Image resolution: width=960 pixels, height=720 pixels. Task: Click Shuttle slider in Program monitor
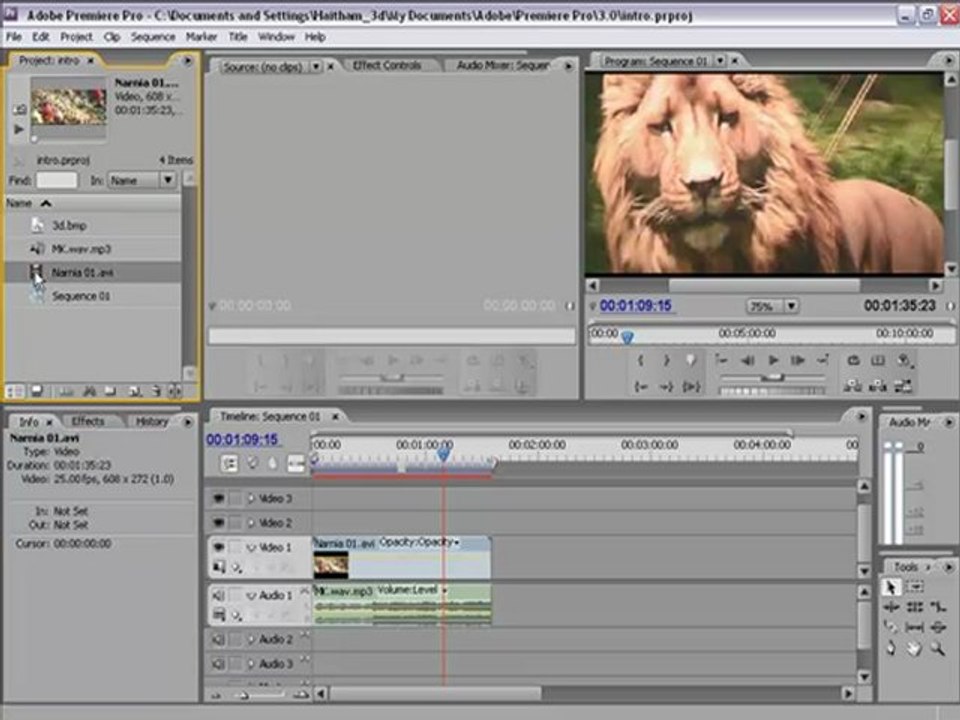point(773,378)
